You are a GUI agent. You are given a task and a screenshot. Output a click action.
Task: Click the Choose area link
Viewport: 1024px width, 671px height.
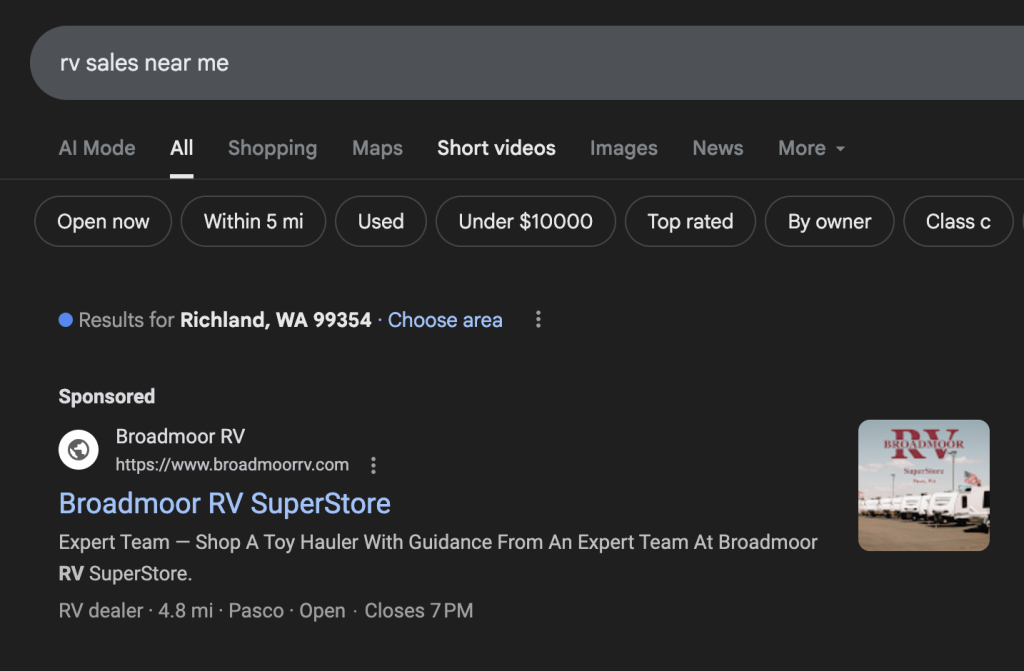[445, 320]
